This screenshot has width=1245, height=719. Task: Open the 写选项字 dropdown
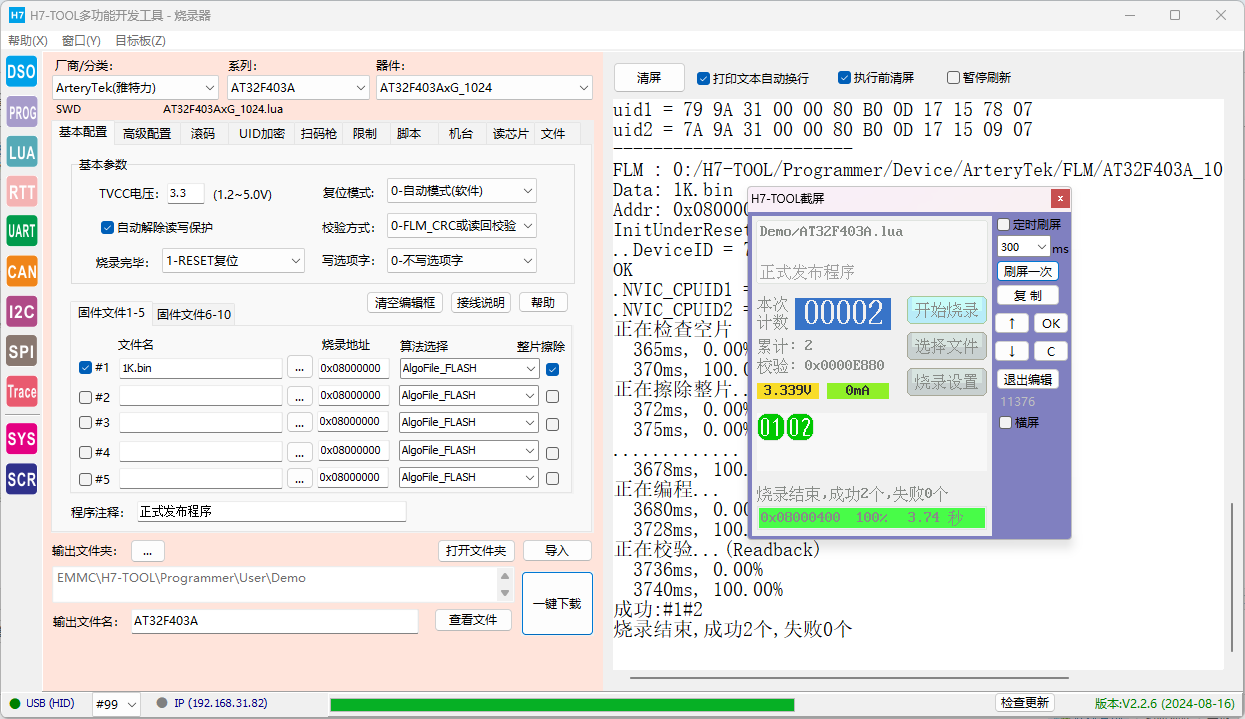coord(462,260)
